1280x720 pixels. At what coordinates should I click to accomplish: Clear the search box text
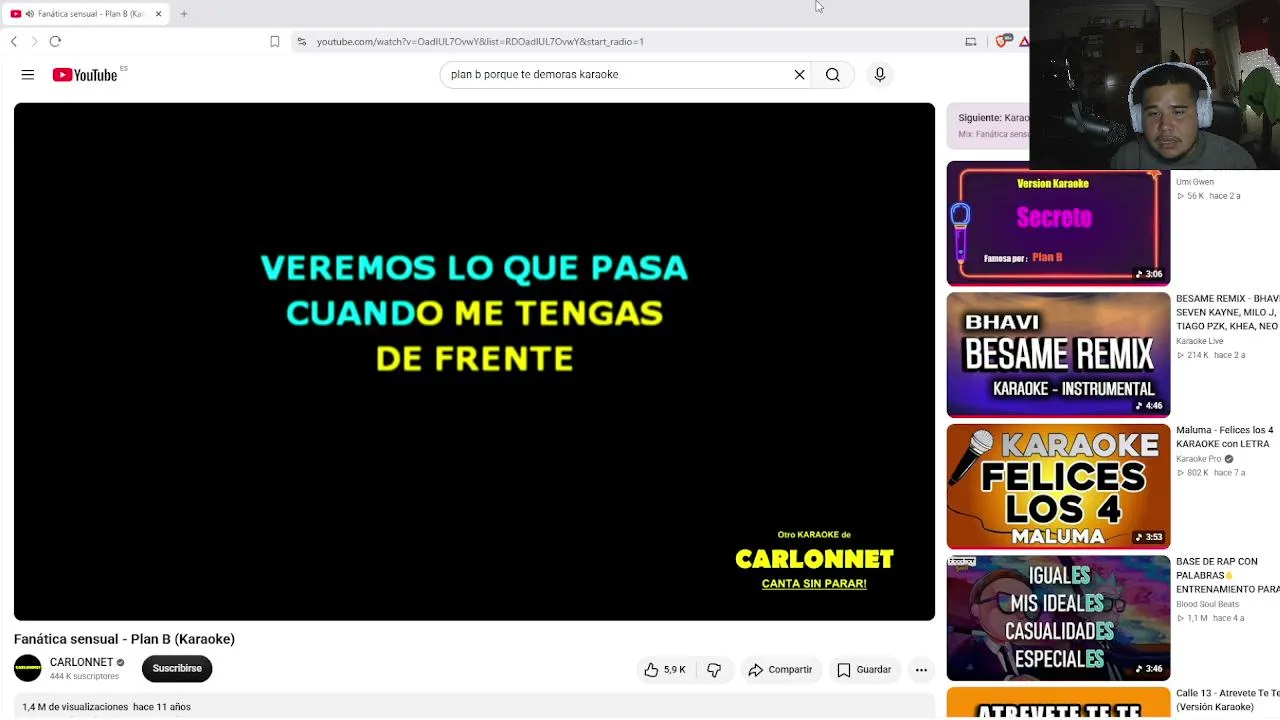799,75
